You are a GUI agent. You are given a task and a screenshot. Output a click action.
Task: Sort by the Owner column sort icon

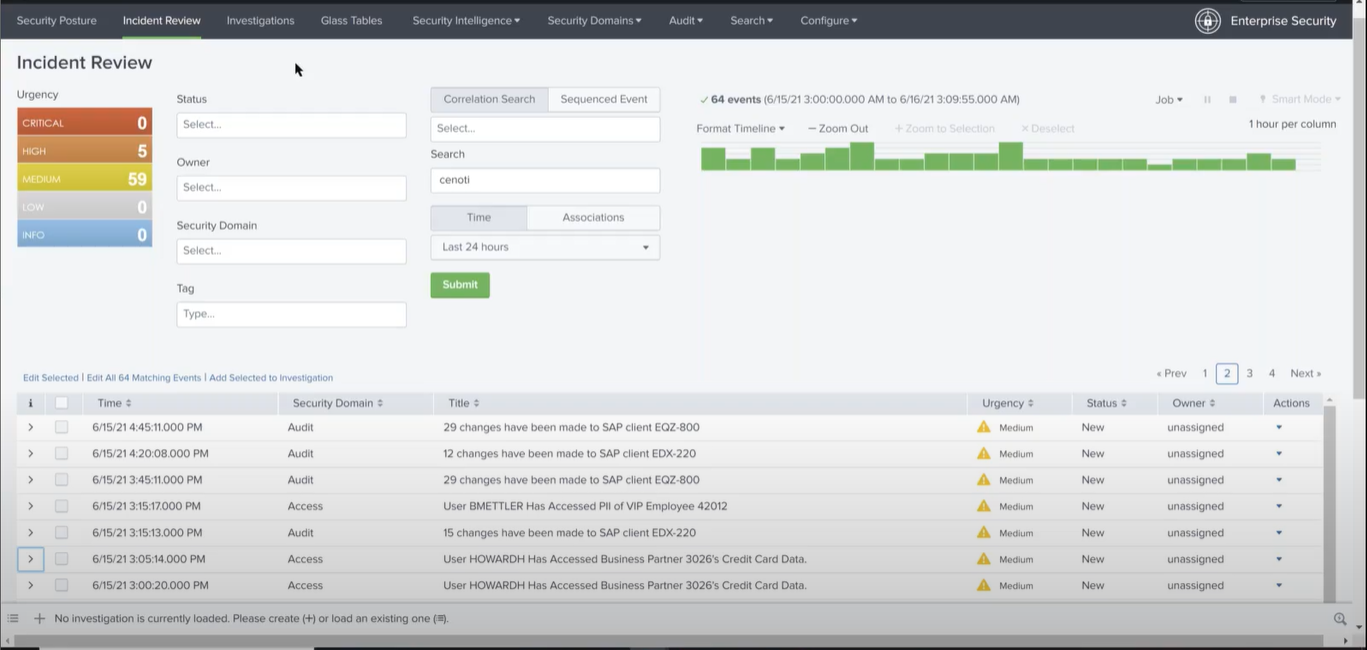(1212, 403)
